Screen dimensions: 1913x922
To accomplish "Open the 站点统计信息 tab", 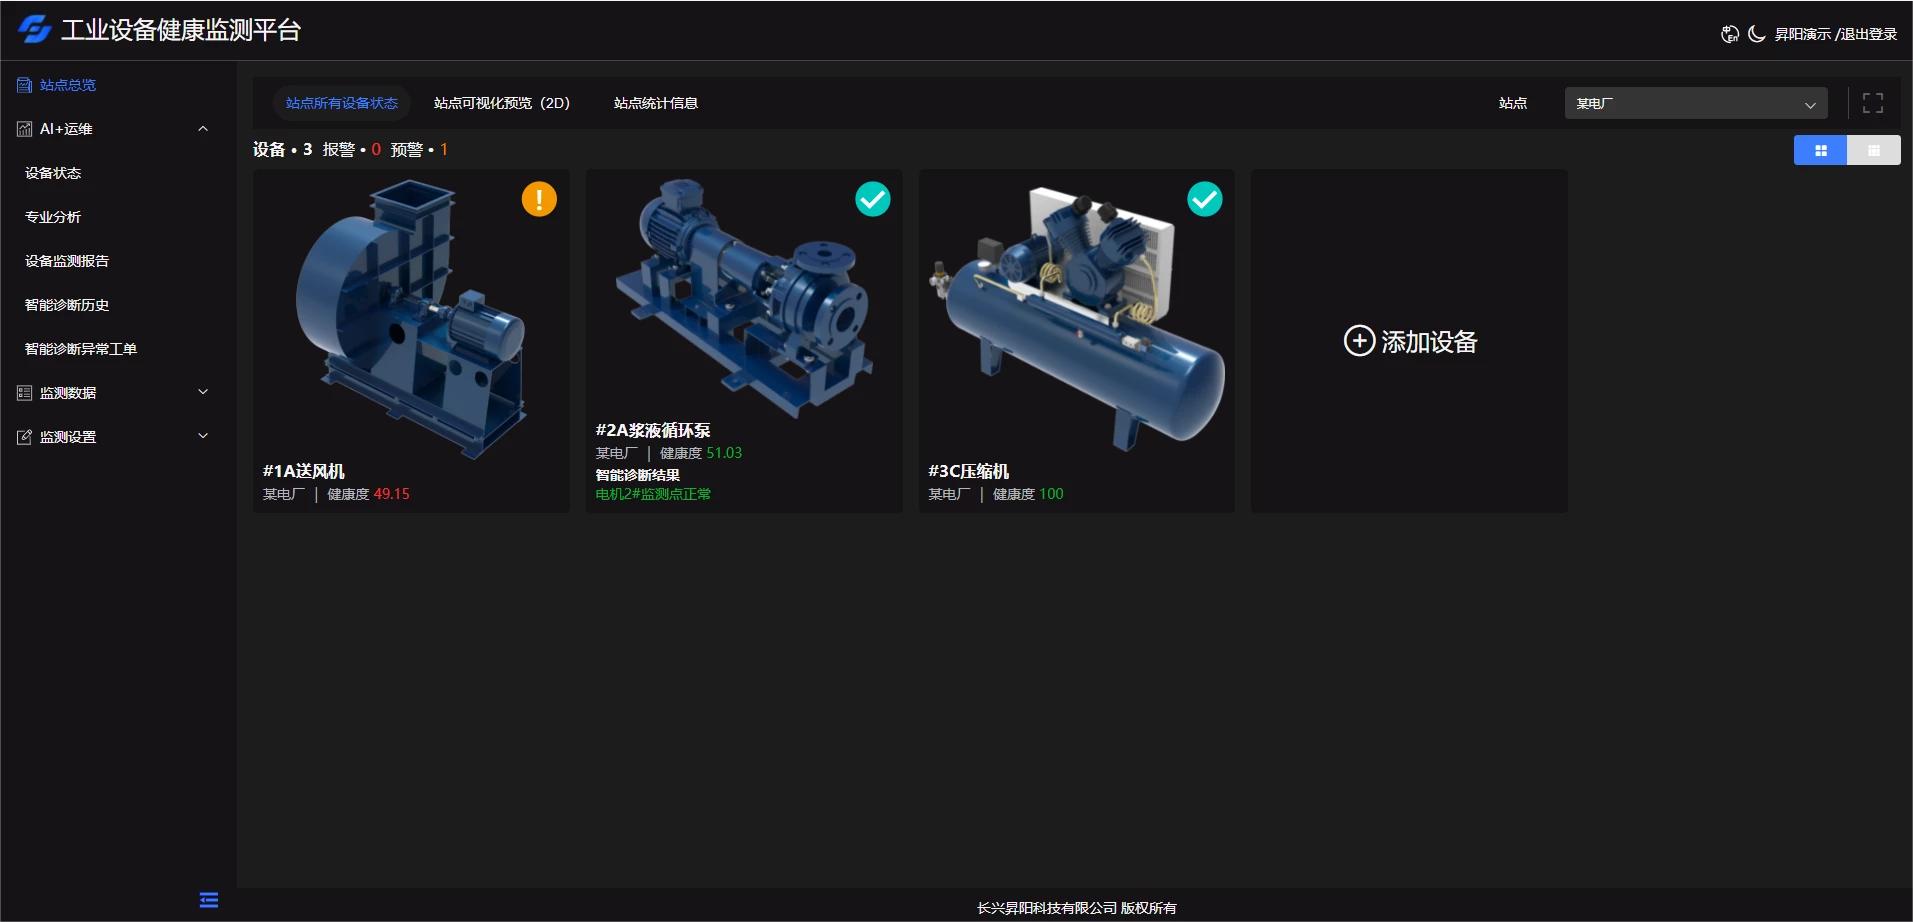I will tap(655, 103).
